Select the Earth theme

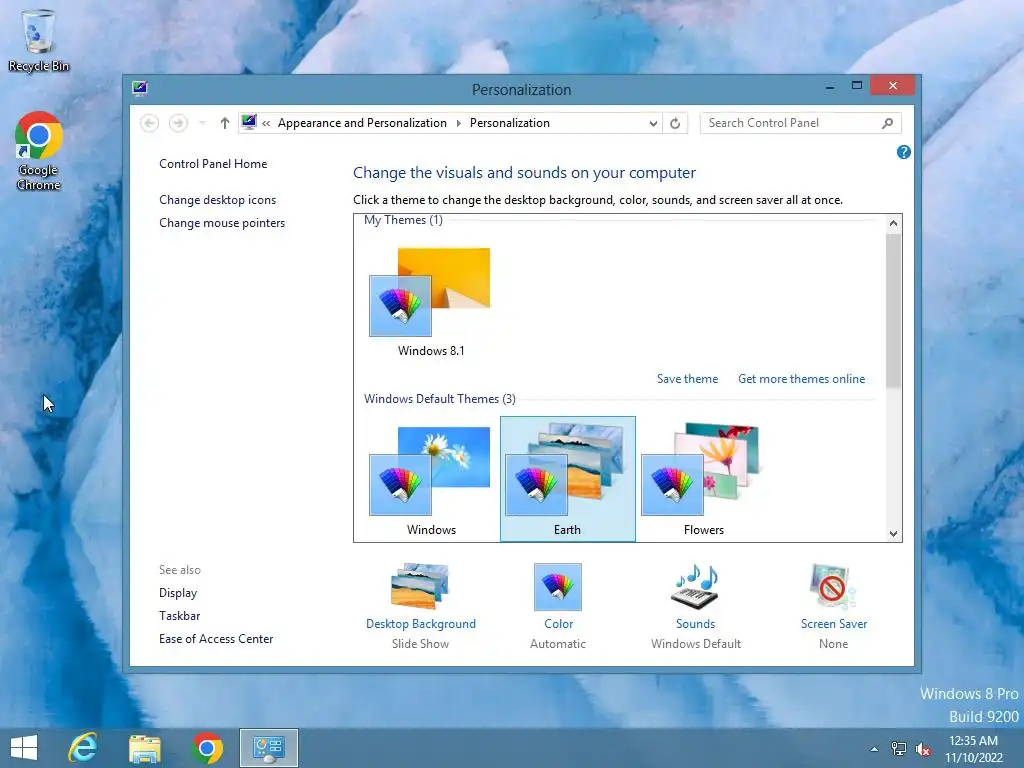pyautogui.click(x=568, y=479)
